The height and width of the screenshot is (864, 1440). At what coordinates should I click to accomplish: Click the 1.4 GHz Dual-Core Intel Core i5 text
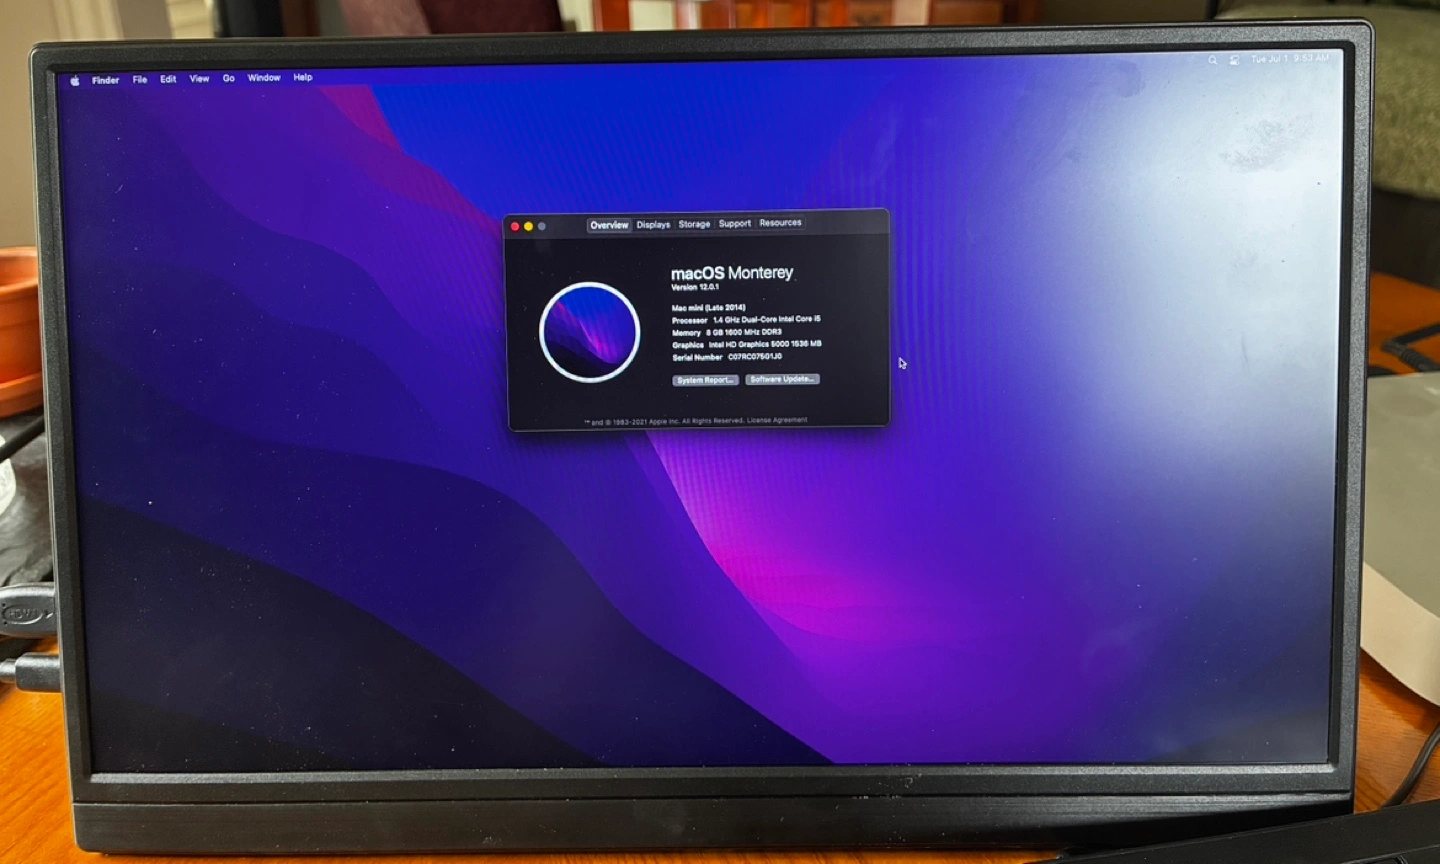767,319
